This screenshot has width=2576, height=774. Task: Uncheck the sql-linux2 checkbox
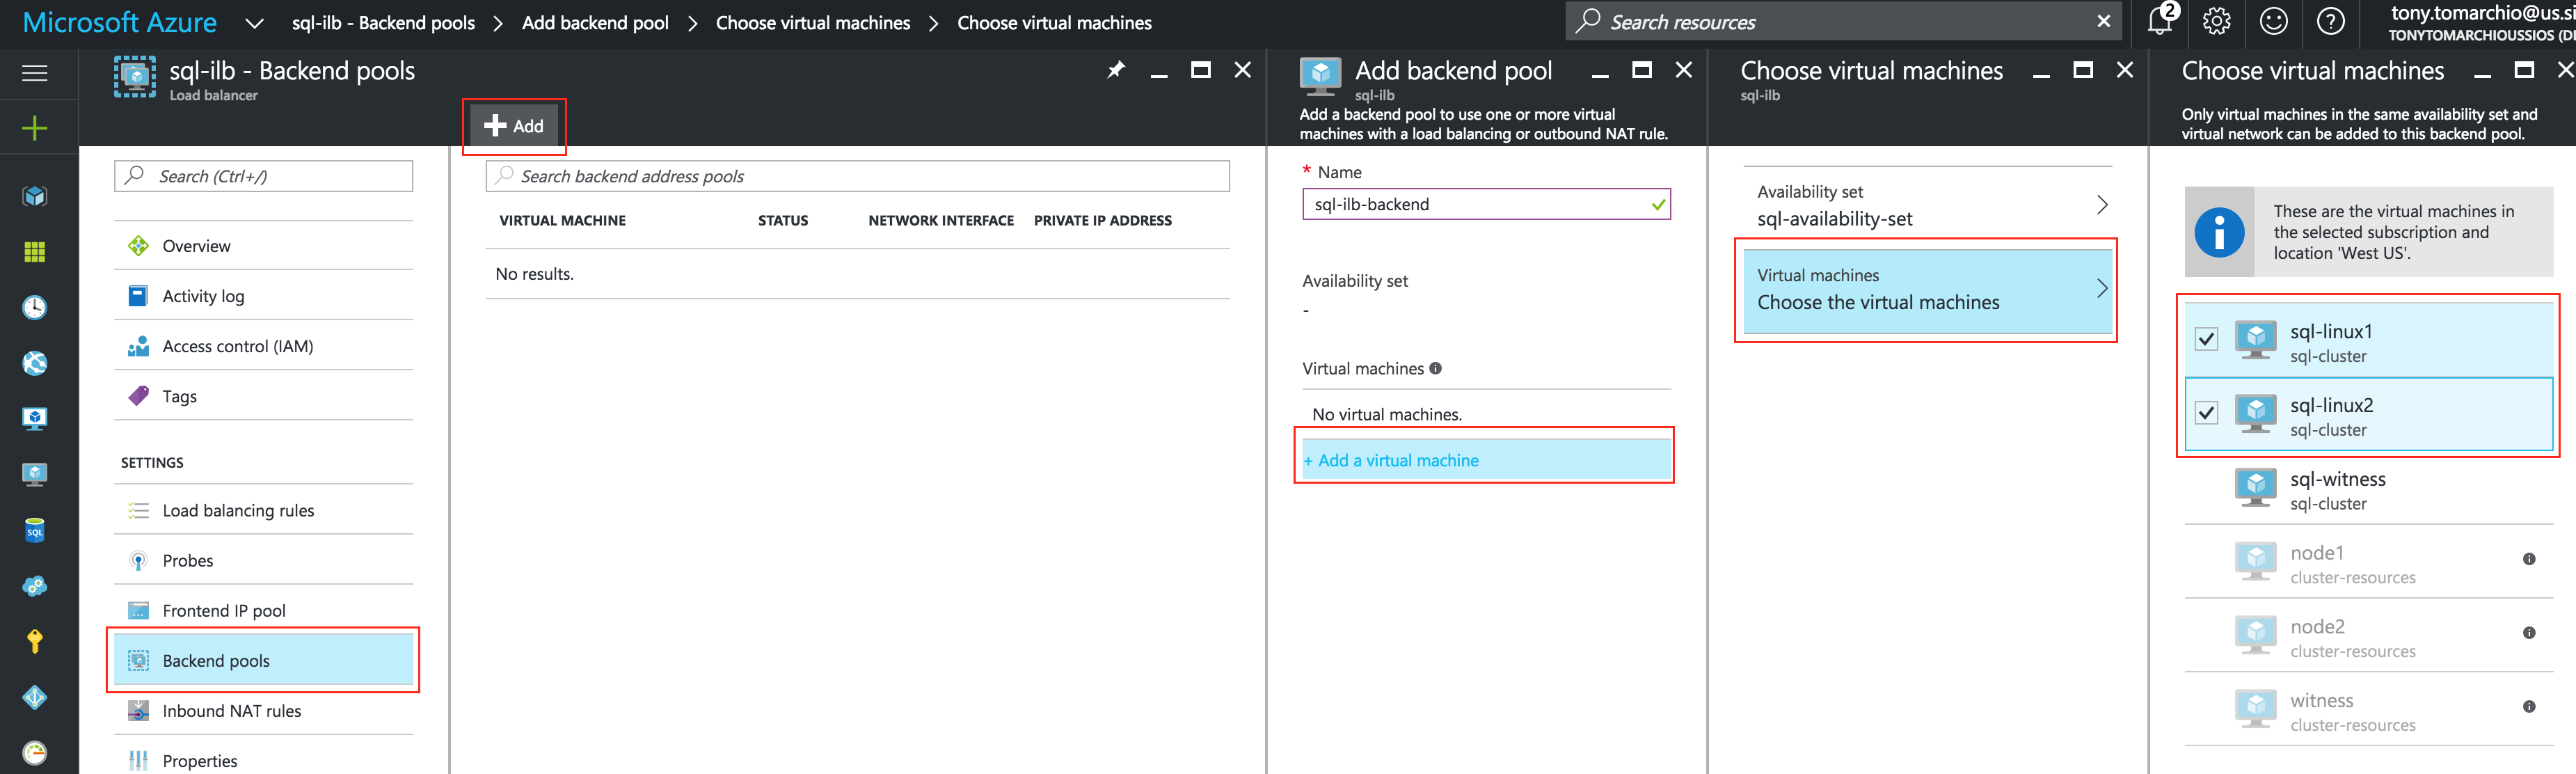coord(2206,413)
